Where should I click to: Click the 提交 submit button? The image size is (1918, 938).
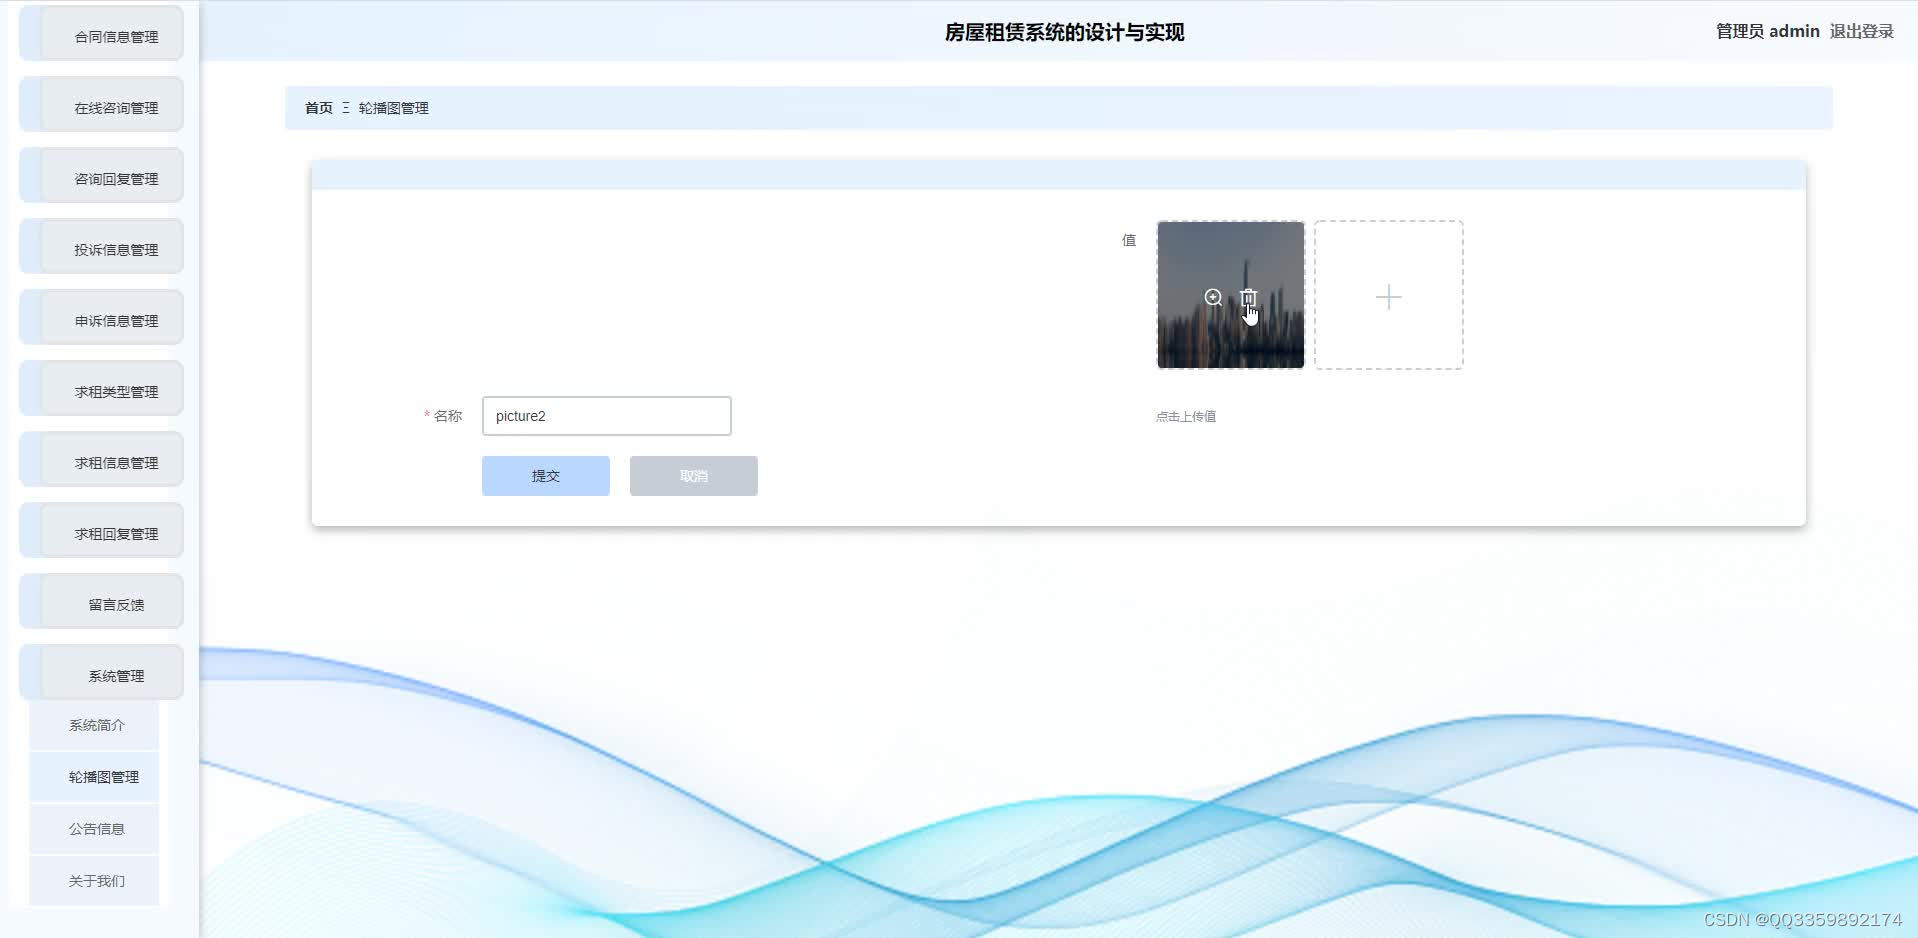pos(546,476)
